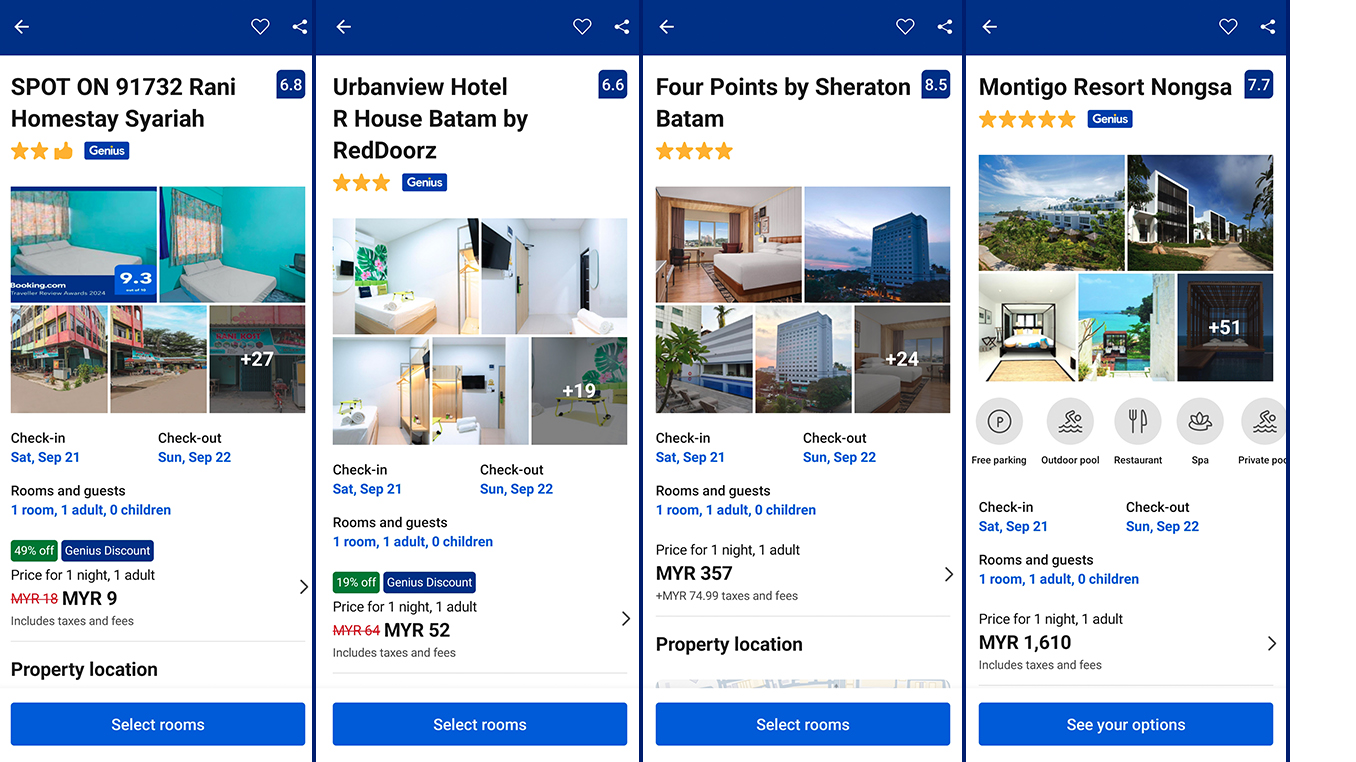This screenshot has width=1356, height=762.
Task: Go back from Four Points by Sheraton page
Action: (x=667, y=27)
